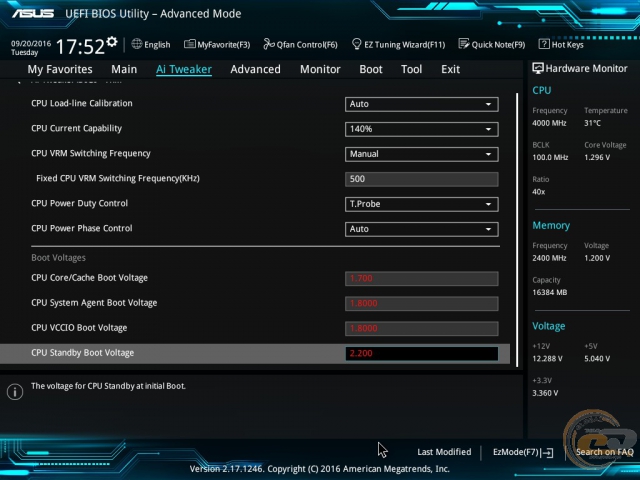Open CPU Power Duty Control dropdown

click(421, 204)
